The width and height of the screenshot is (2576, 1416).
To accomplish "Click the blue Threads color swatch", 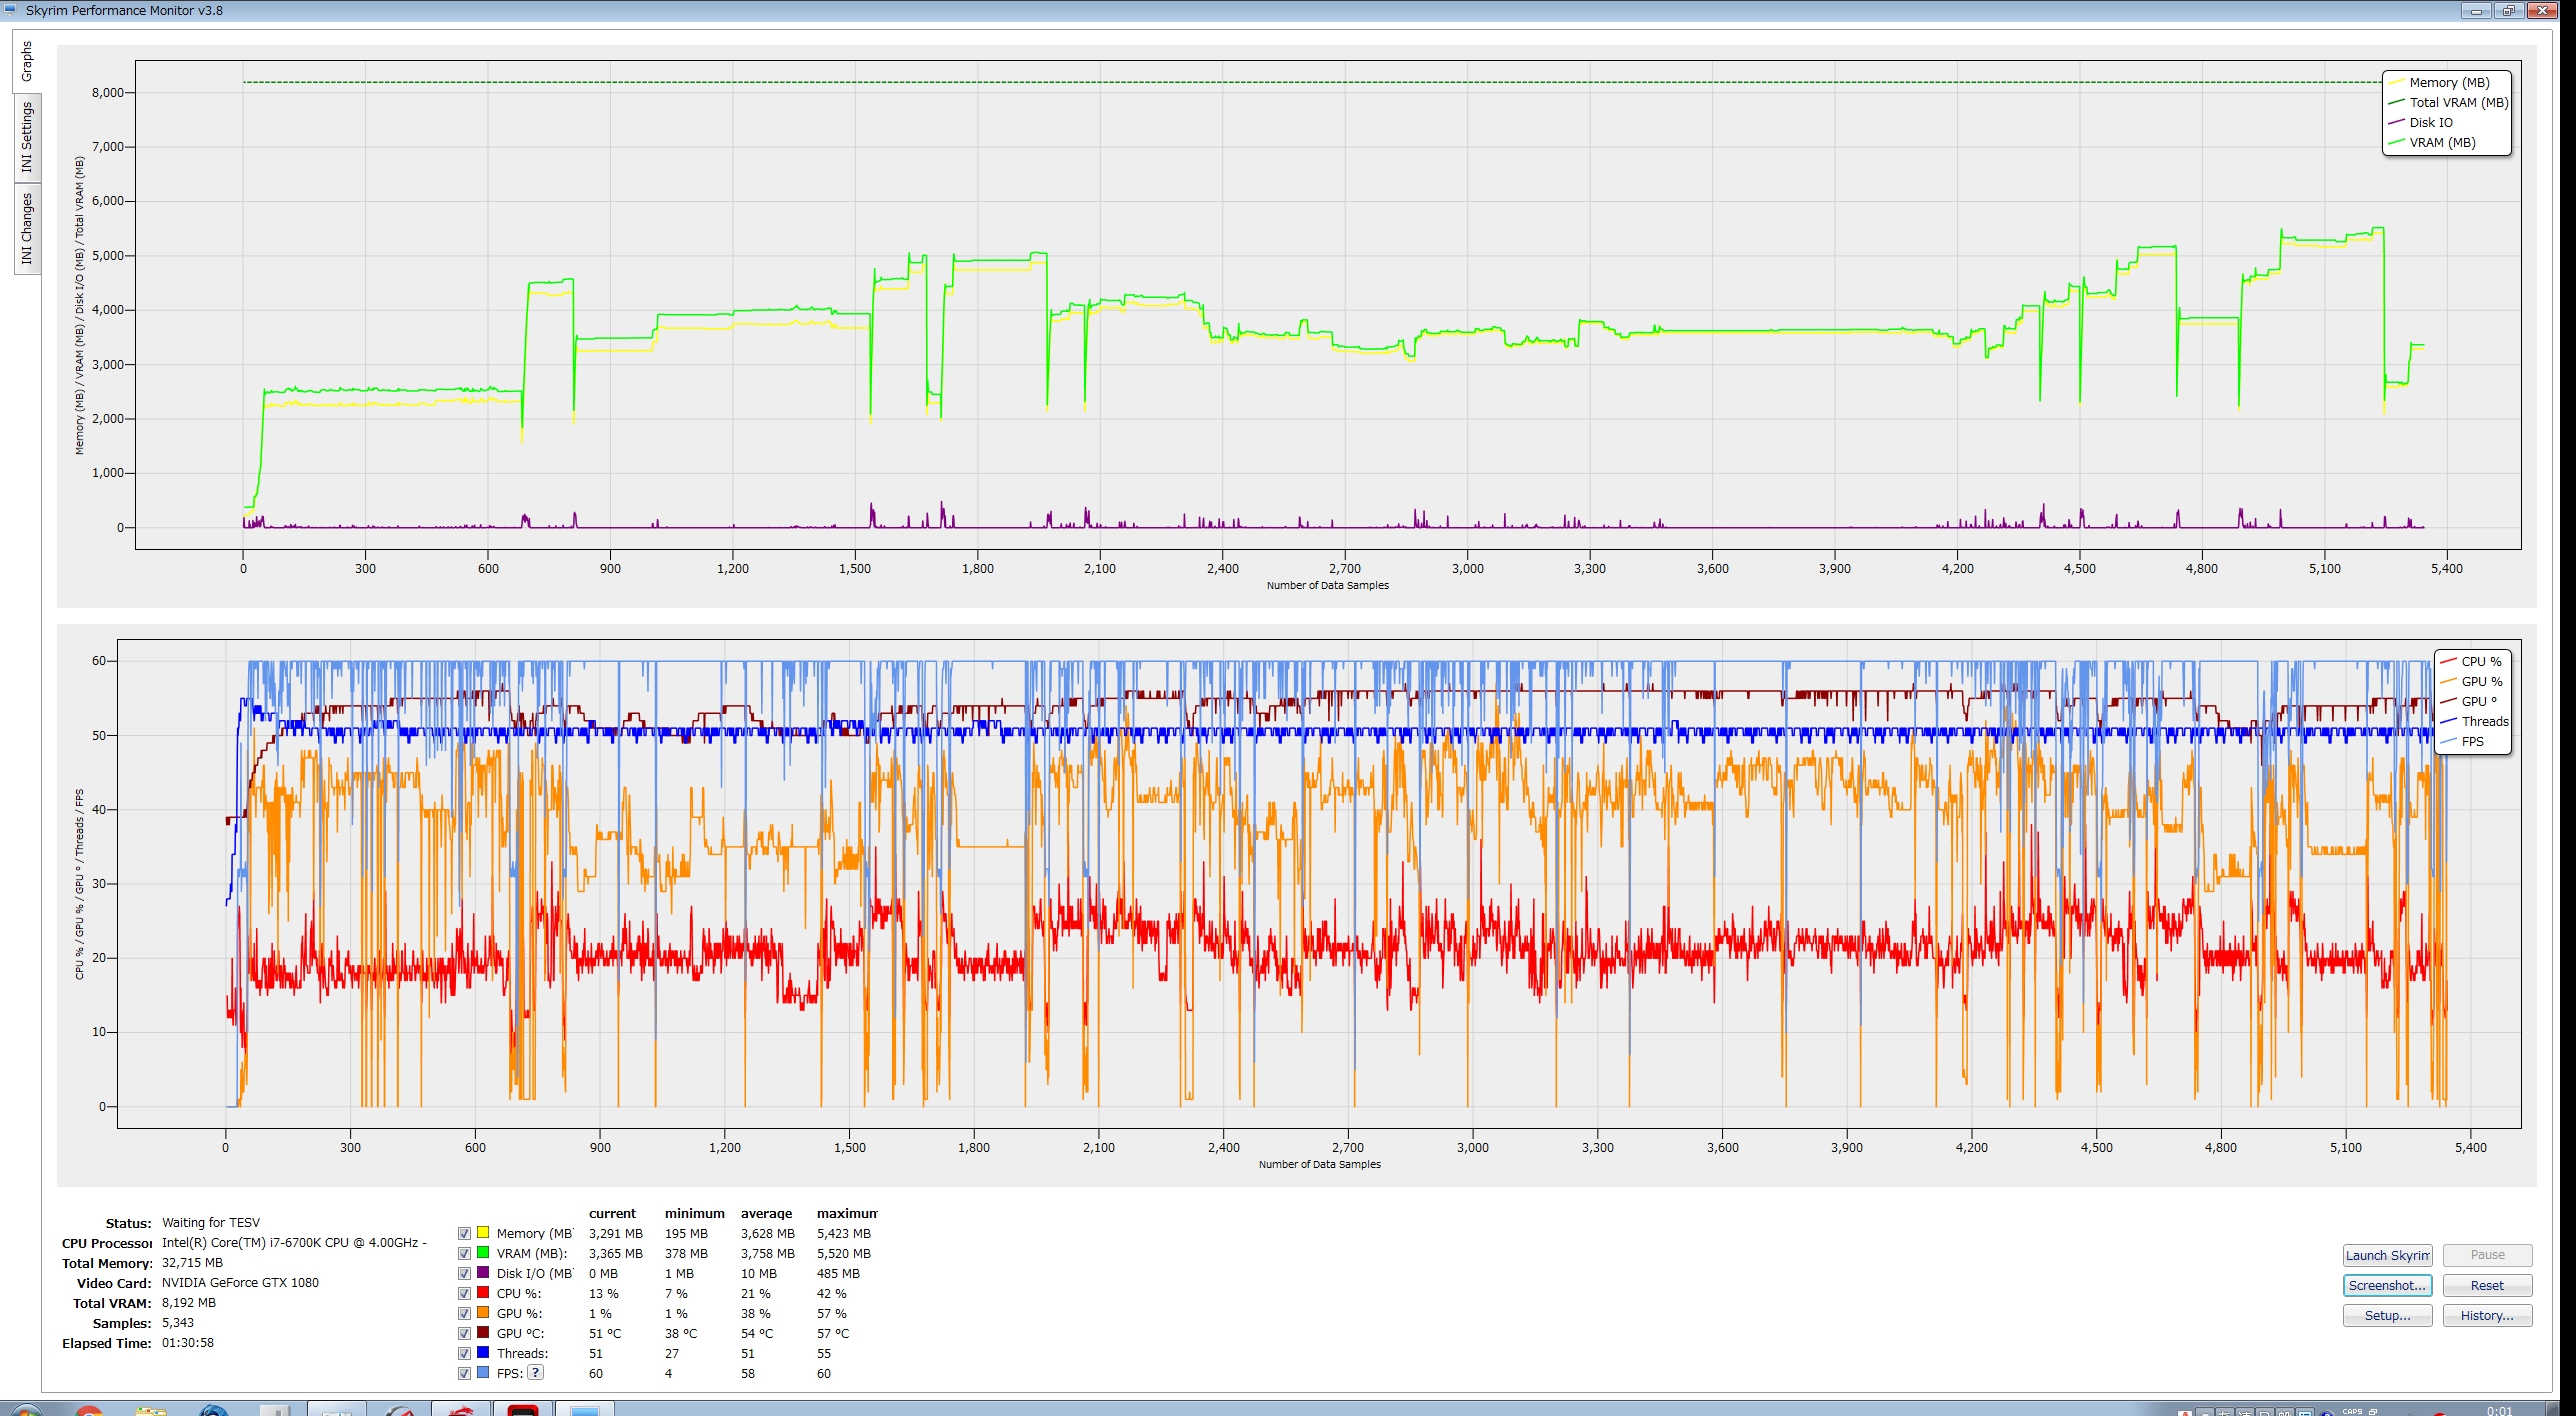I will pos(483,1352).
